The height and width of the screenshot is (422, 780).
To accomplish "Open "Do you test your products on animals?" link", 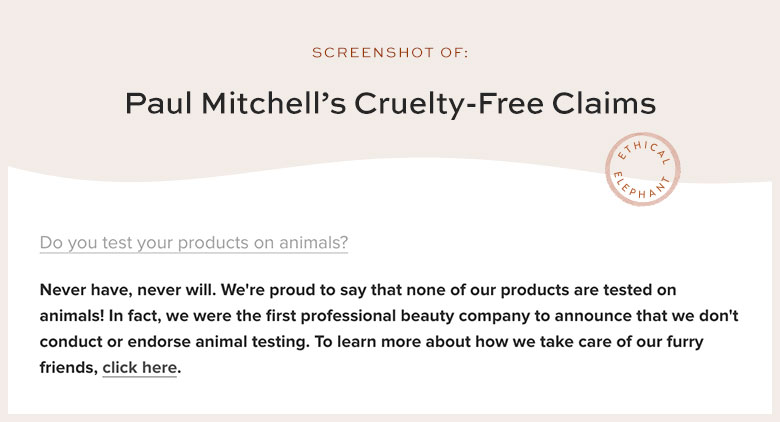I will point(194,243).
